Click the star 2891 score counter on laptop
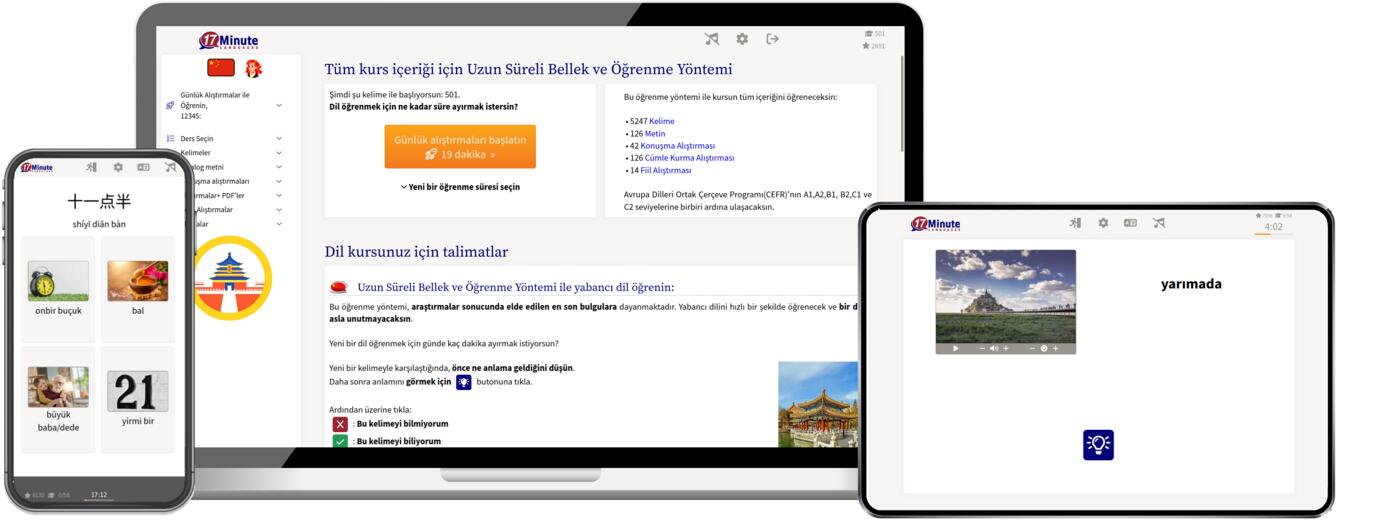The height and width of the screenshot is (532, 1400). tap(874, 46)
